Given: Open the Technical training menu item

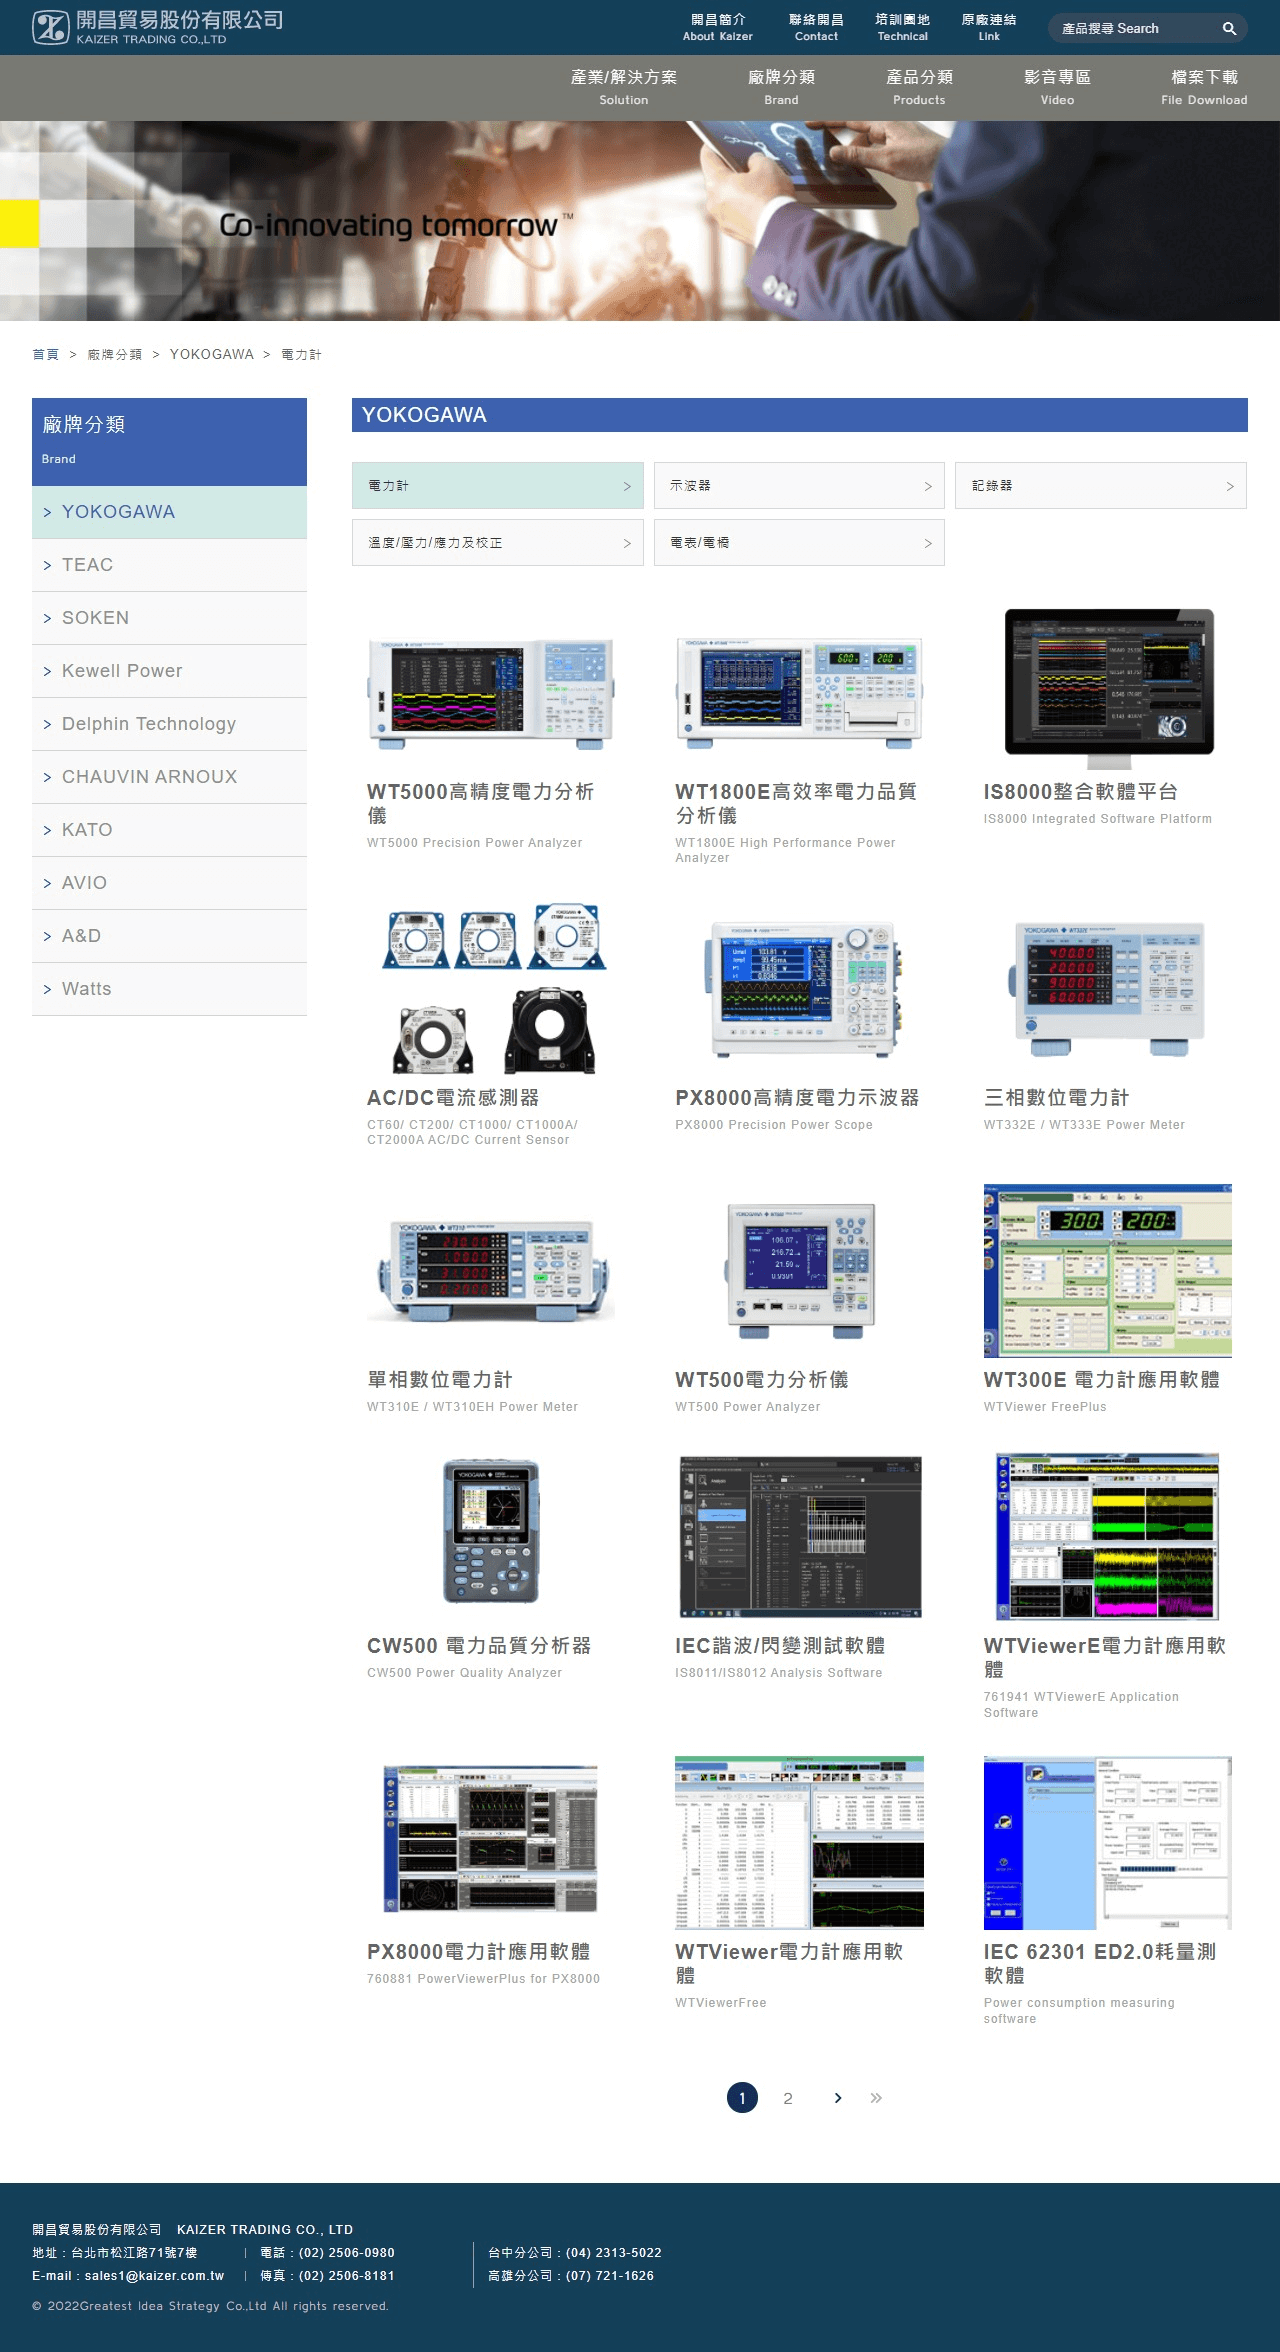Looking at the screenshot, I should pyautogui.click(x=902, y=27).
